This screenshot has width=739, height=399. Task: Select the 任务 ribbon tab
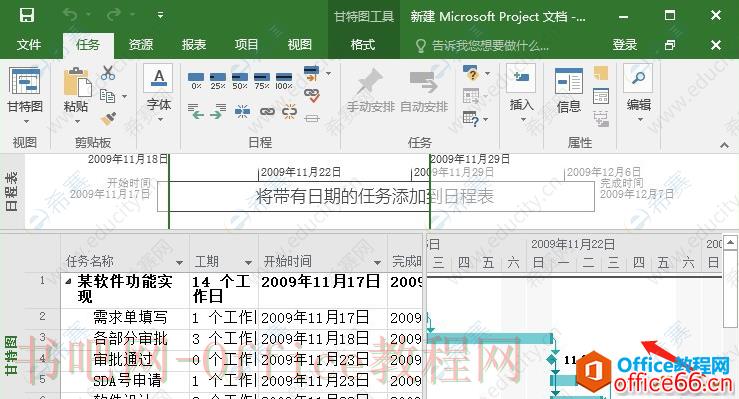[x=88, y=45]
